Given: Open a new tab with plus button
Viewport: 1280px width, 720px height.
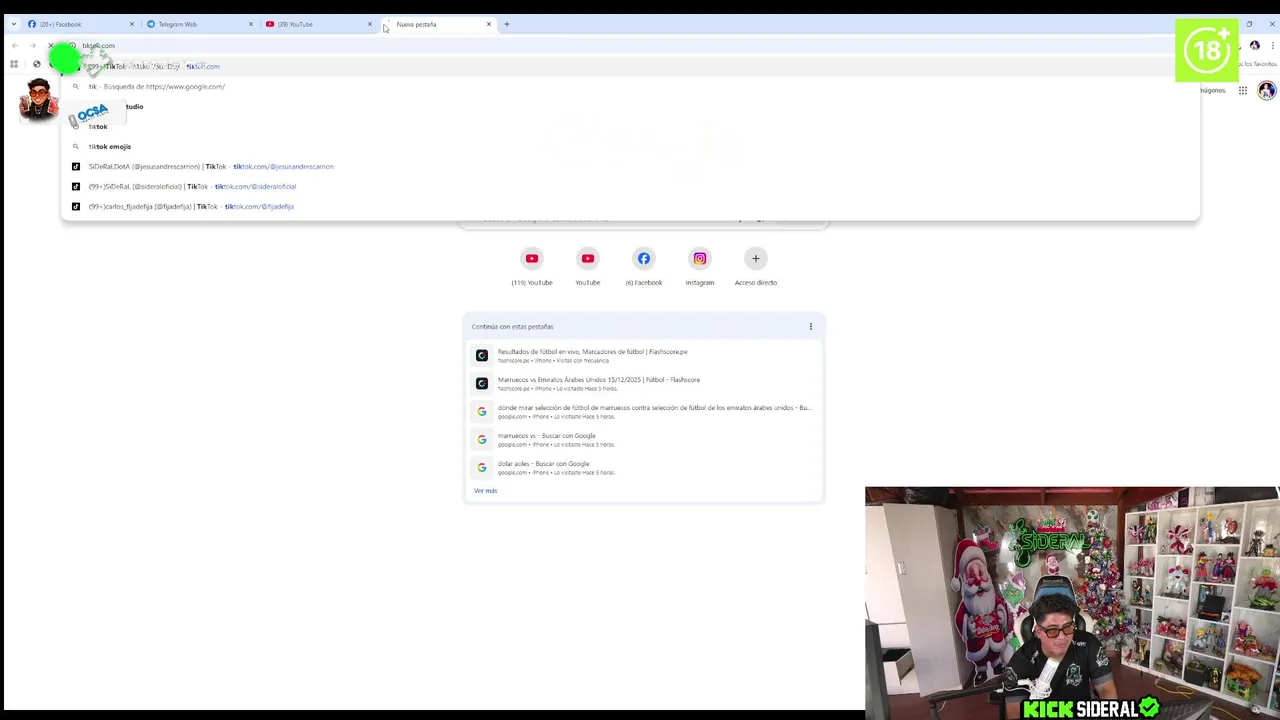Looking at the screenshot, I should (506, 24).
